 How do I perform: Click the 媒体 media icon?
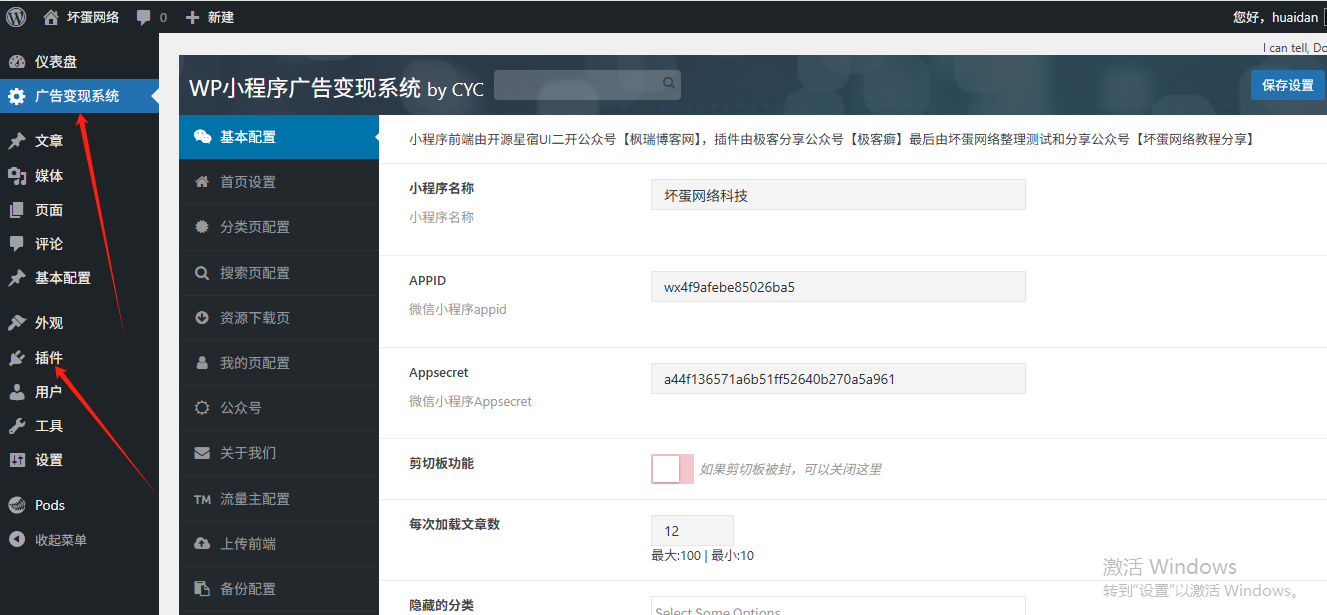coord(16,175)
